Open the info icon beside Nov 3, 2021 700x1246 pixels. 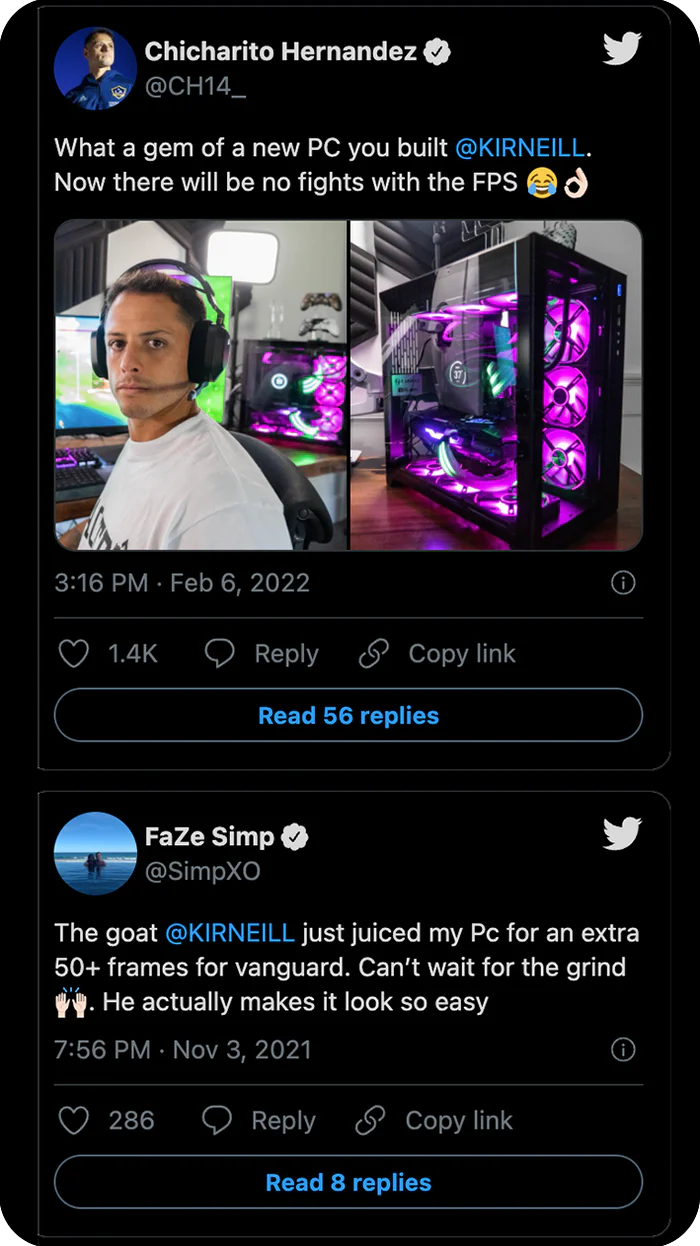tap(622, 1049)
